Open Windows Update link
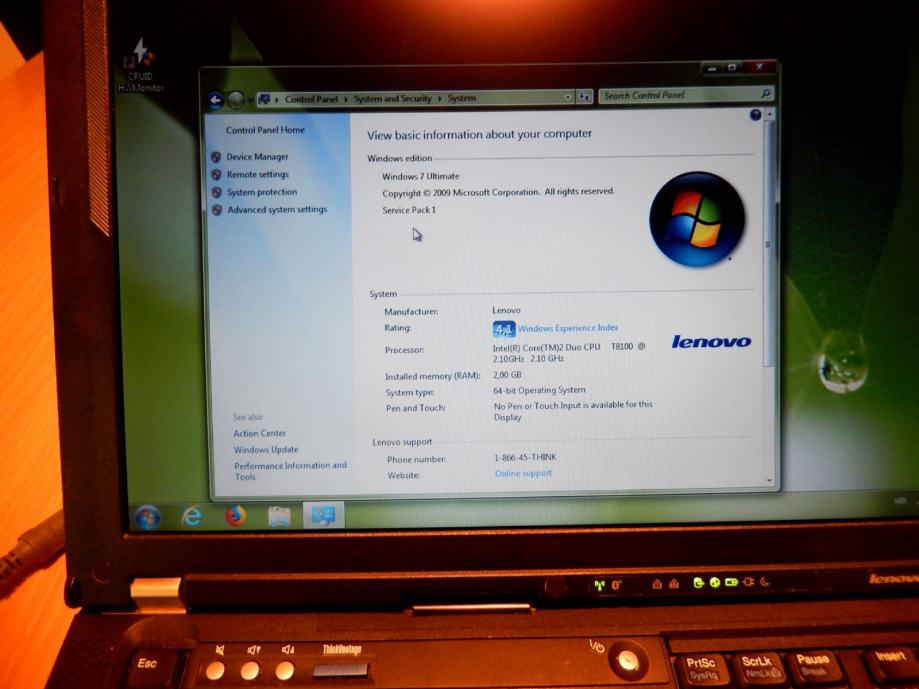The width and height of the screenshot is (919, 689). tap(266, 450)
